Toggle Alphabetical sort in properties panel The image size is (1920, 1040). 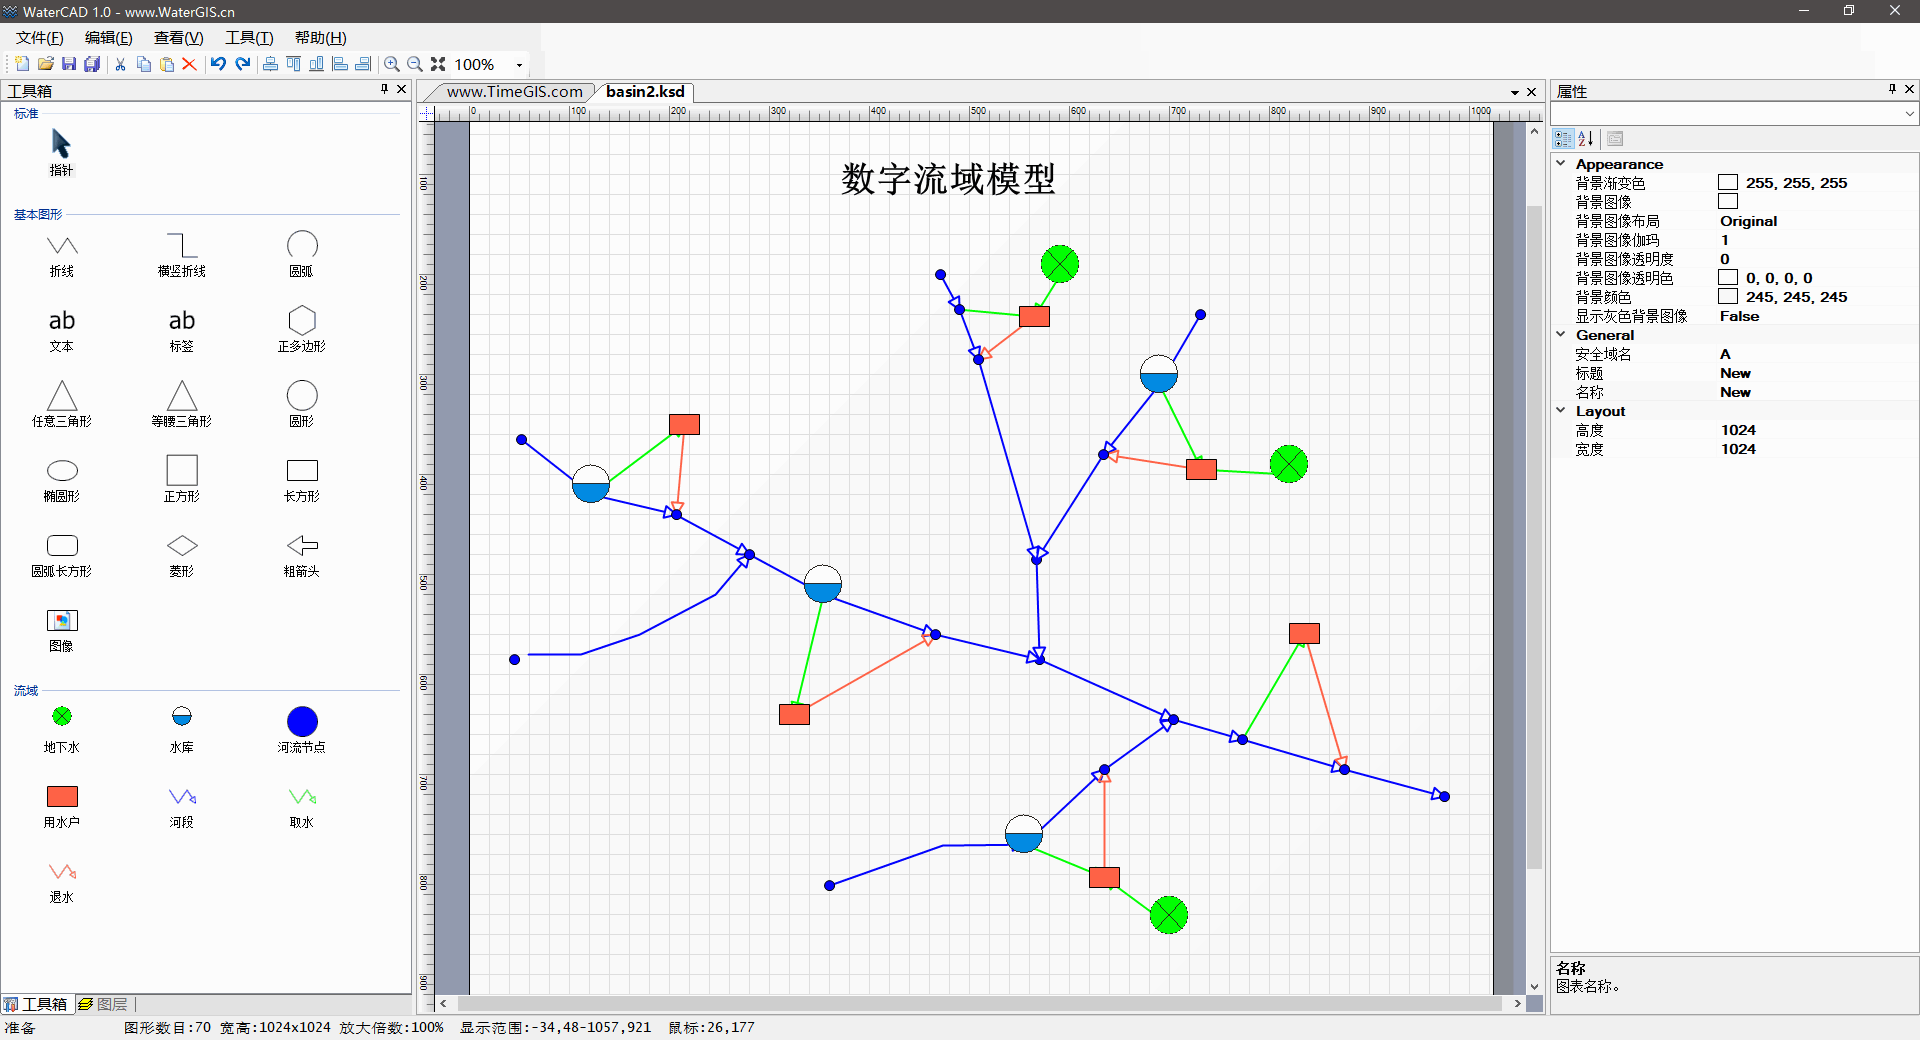pos(1586,139)
